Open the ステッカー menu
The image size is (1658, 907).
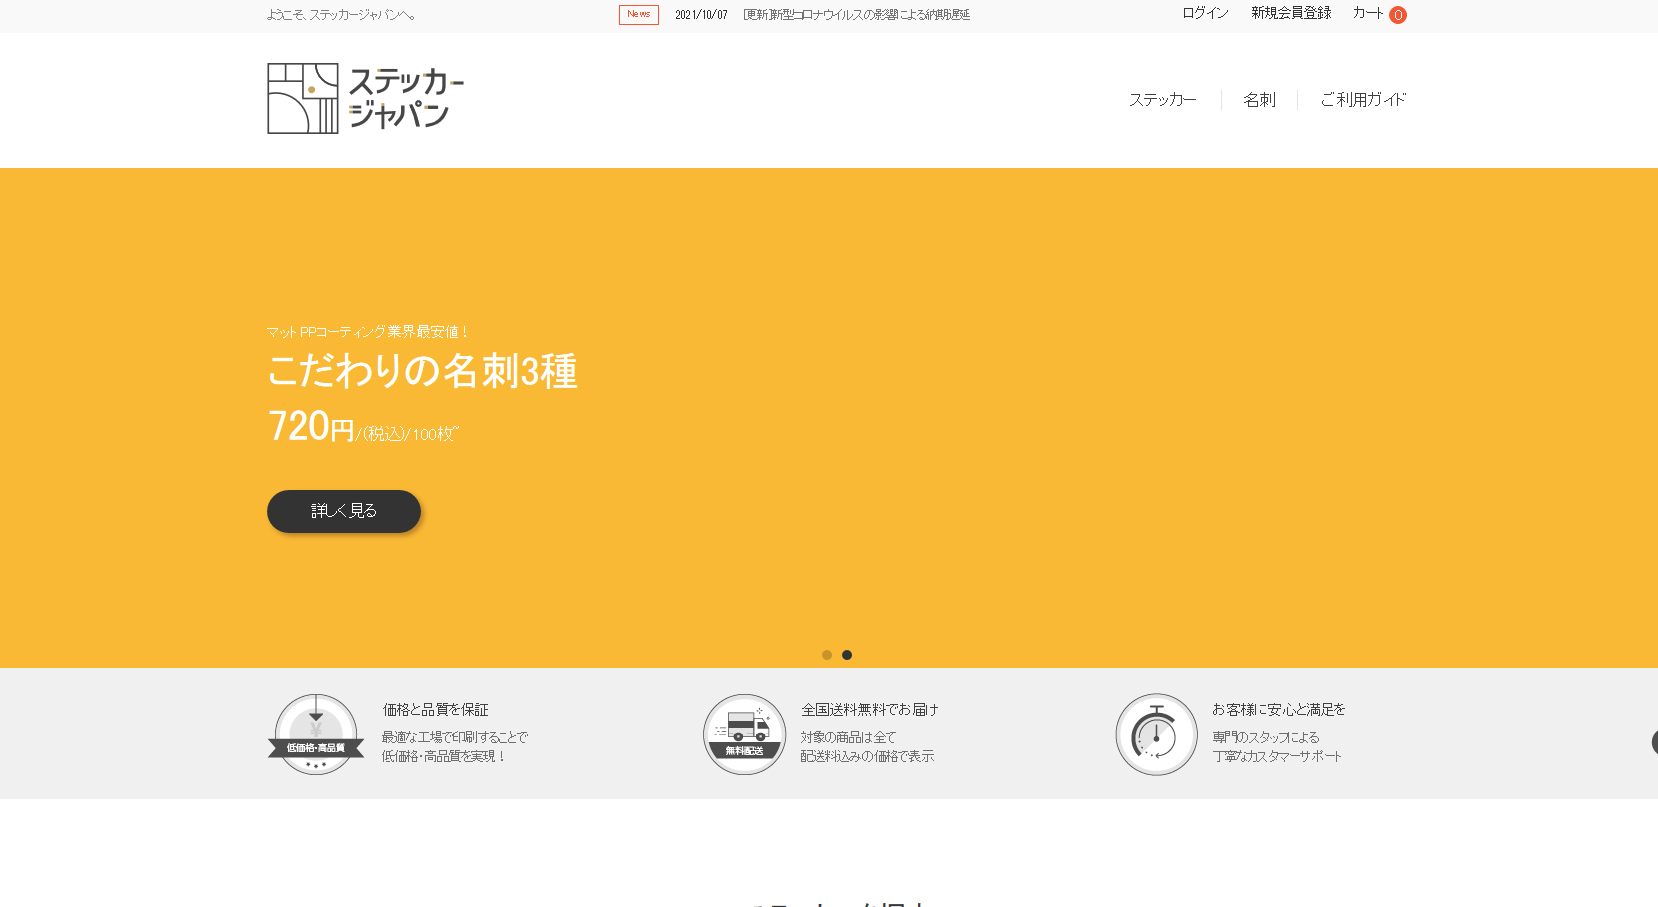pyautogui.click(x=1162, y=100)
